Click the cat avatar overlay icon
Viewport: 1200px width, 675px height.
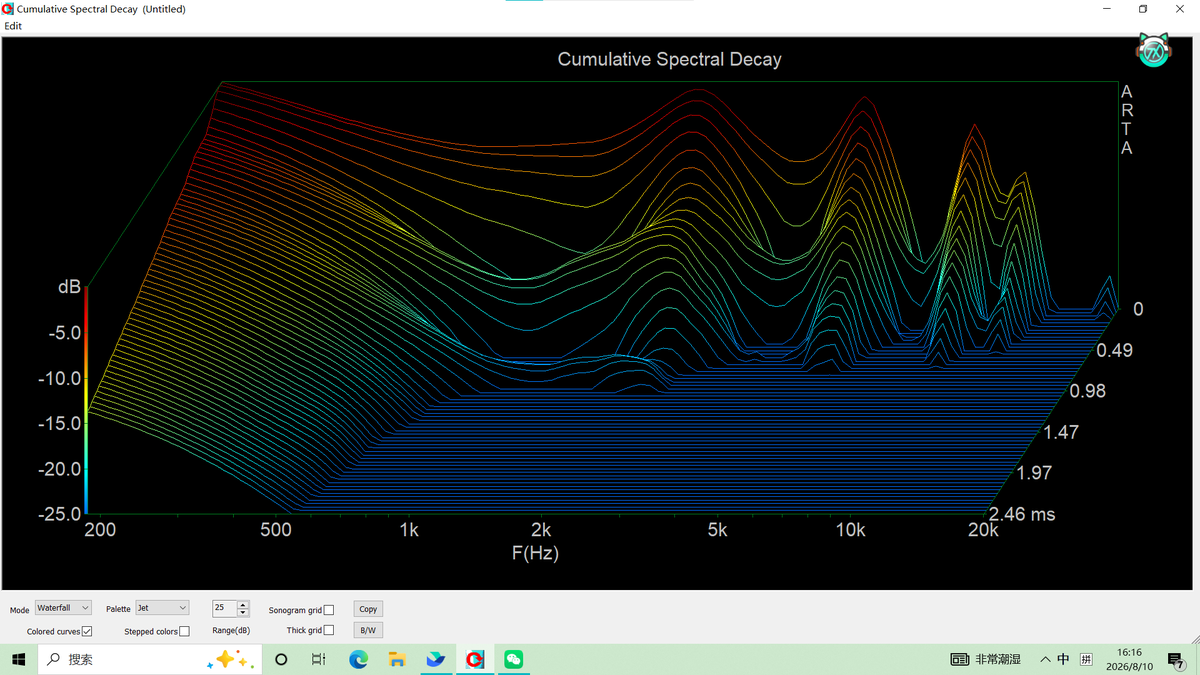1154,50
